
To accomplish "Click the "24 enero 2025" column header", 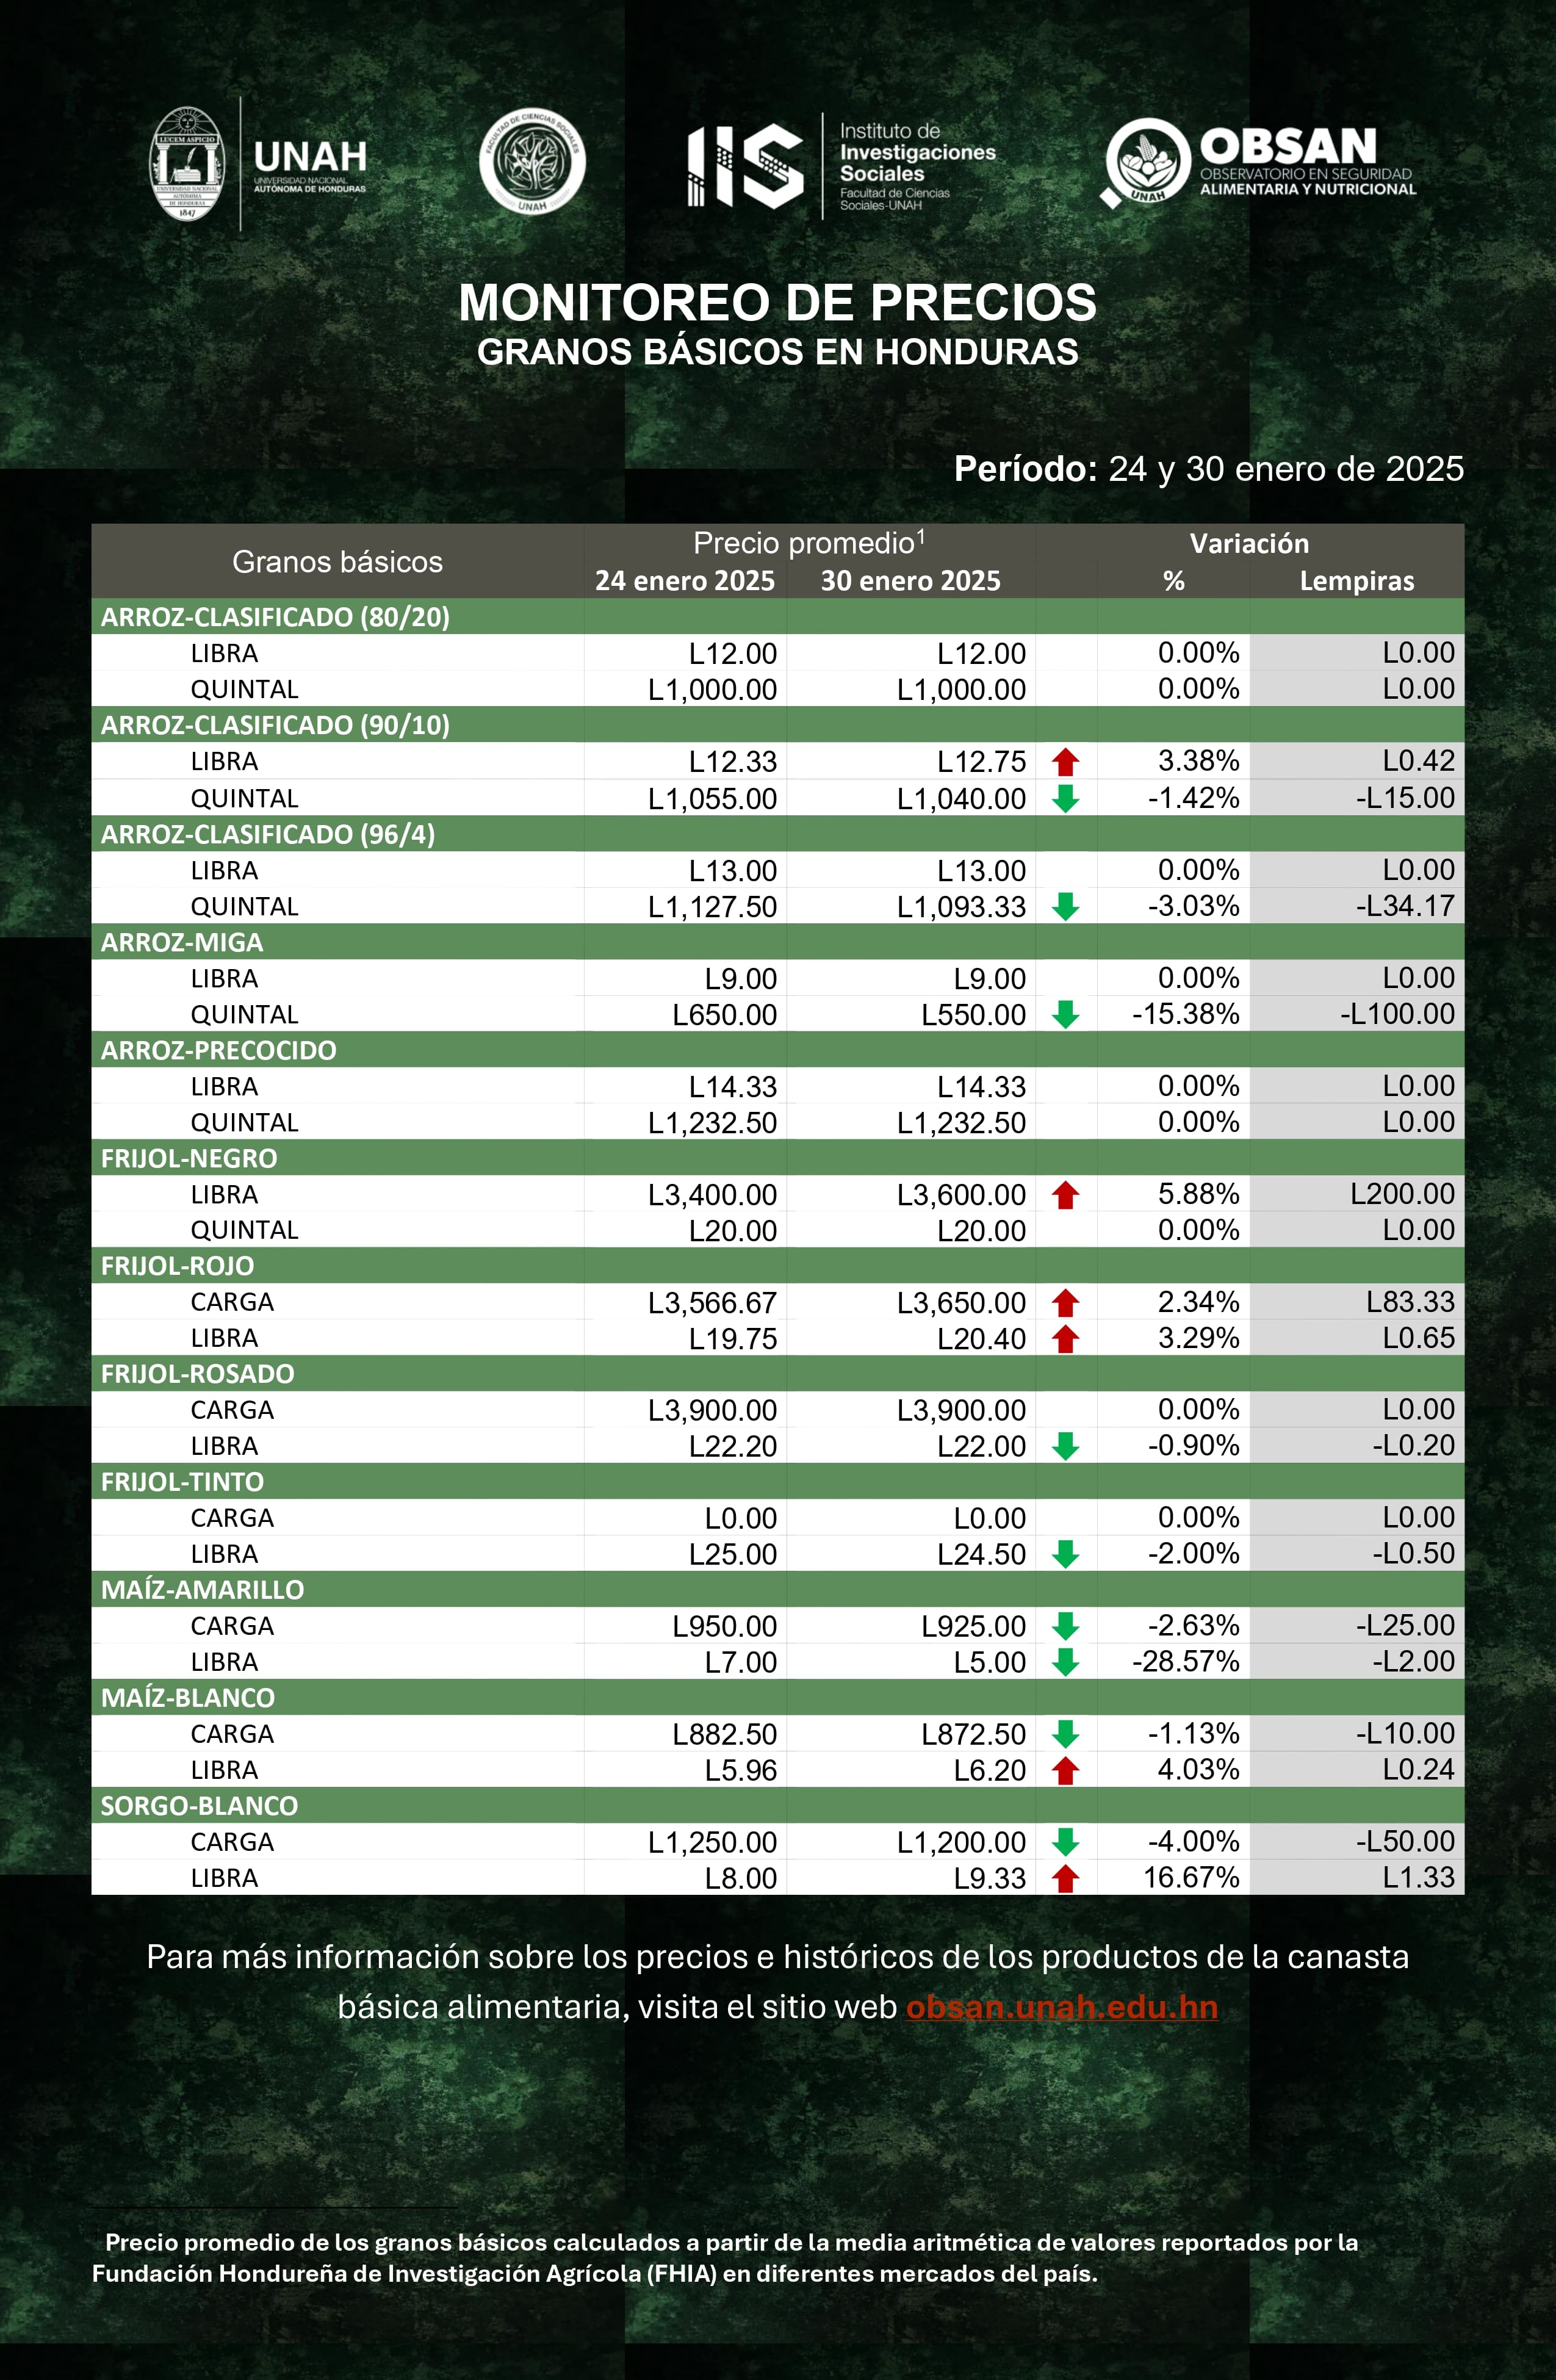I will [685, 581].
